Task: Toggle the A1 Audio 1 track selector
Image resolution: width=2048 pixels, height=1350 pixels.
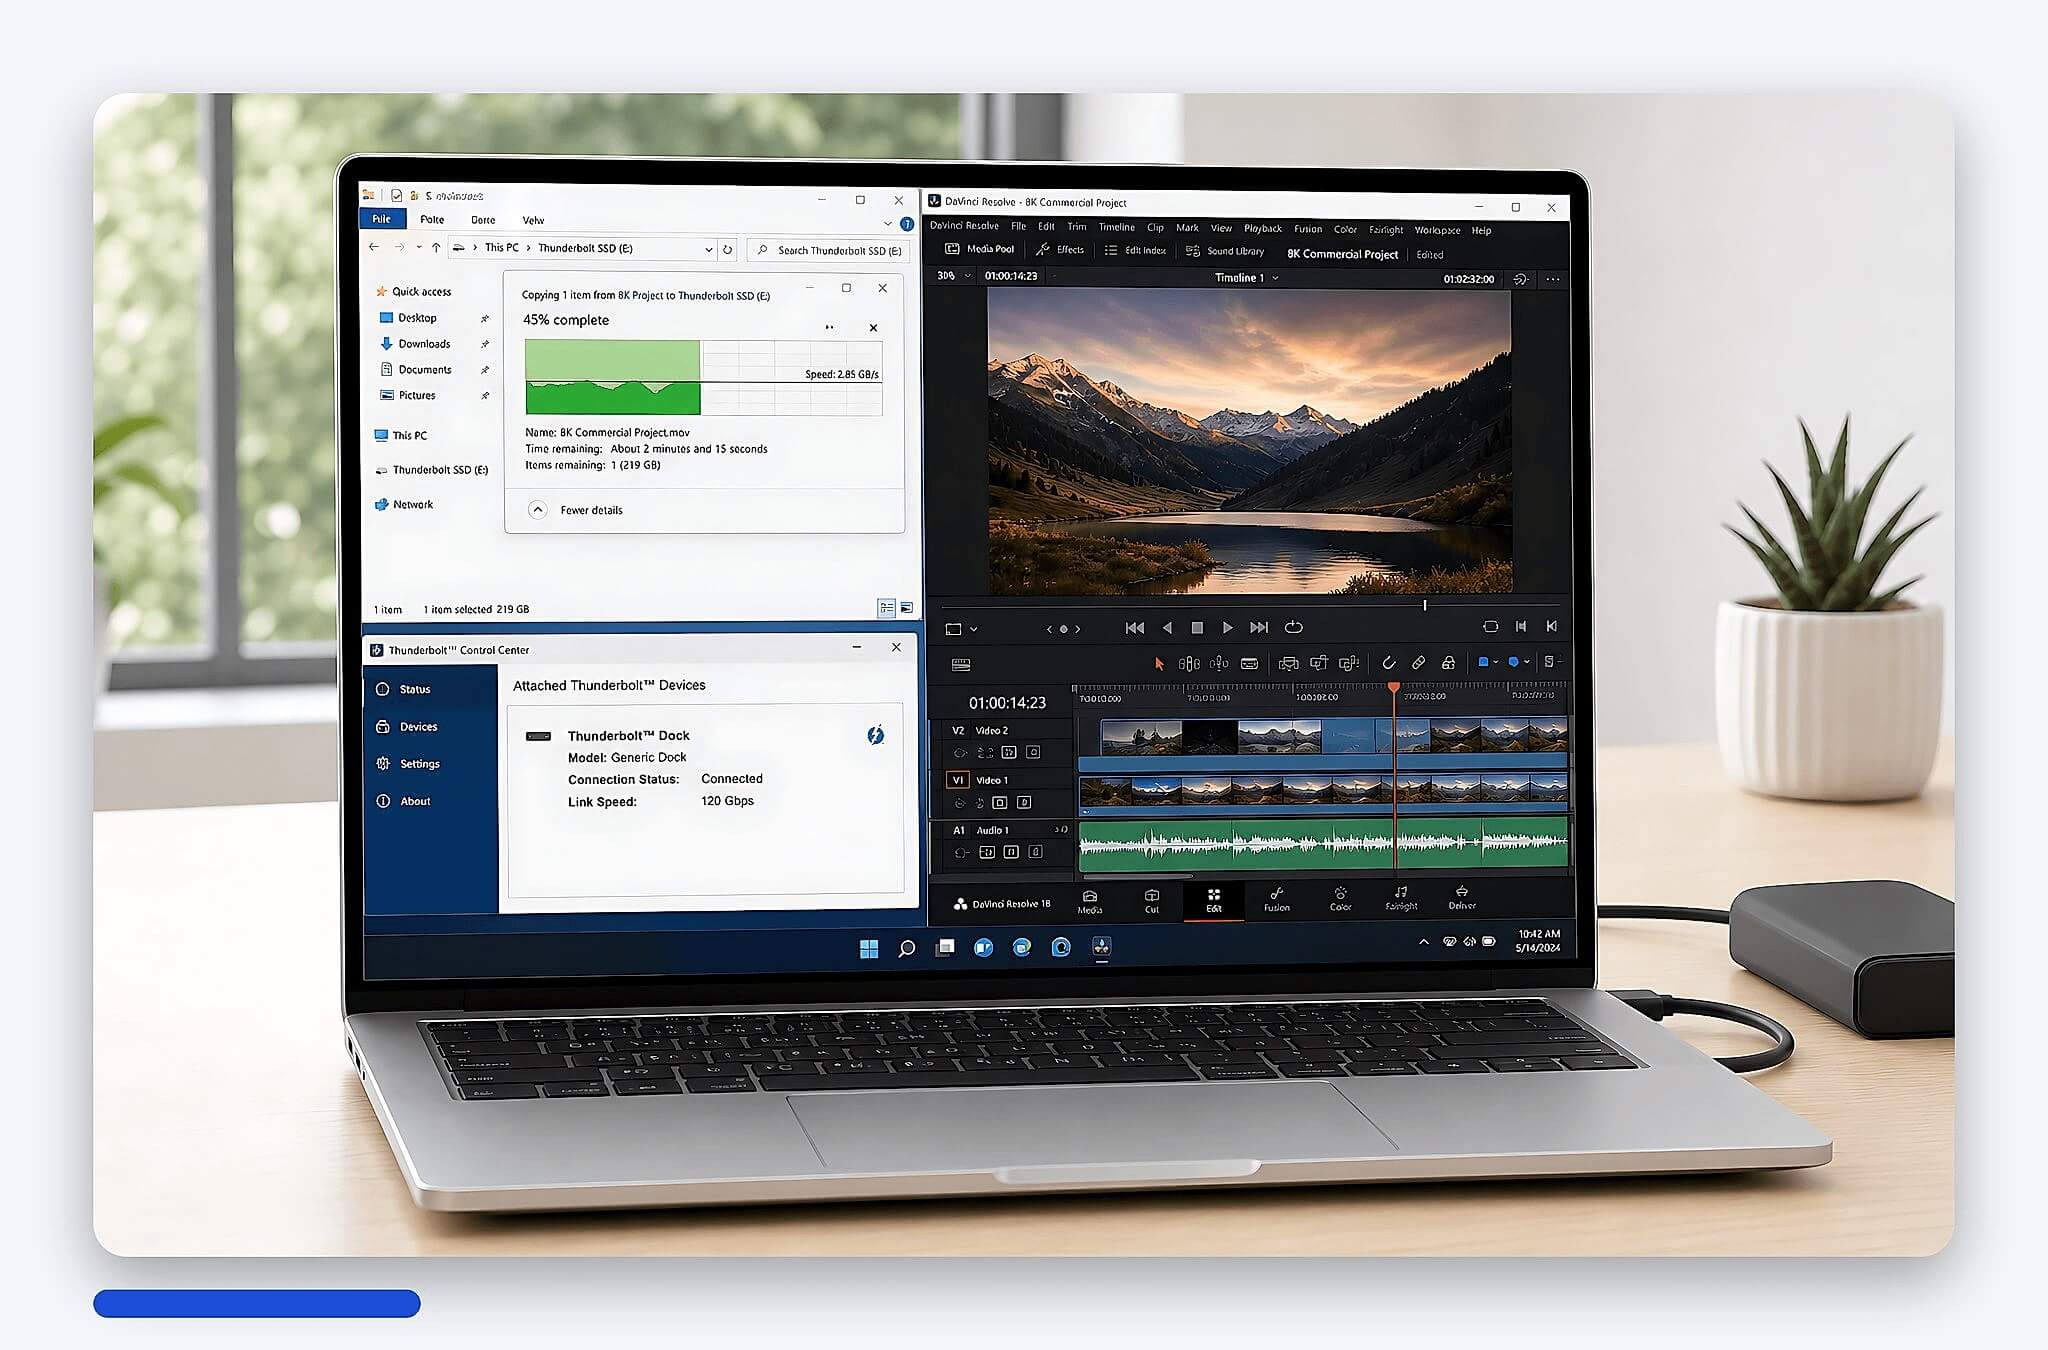Action: [959, 830]
